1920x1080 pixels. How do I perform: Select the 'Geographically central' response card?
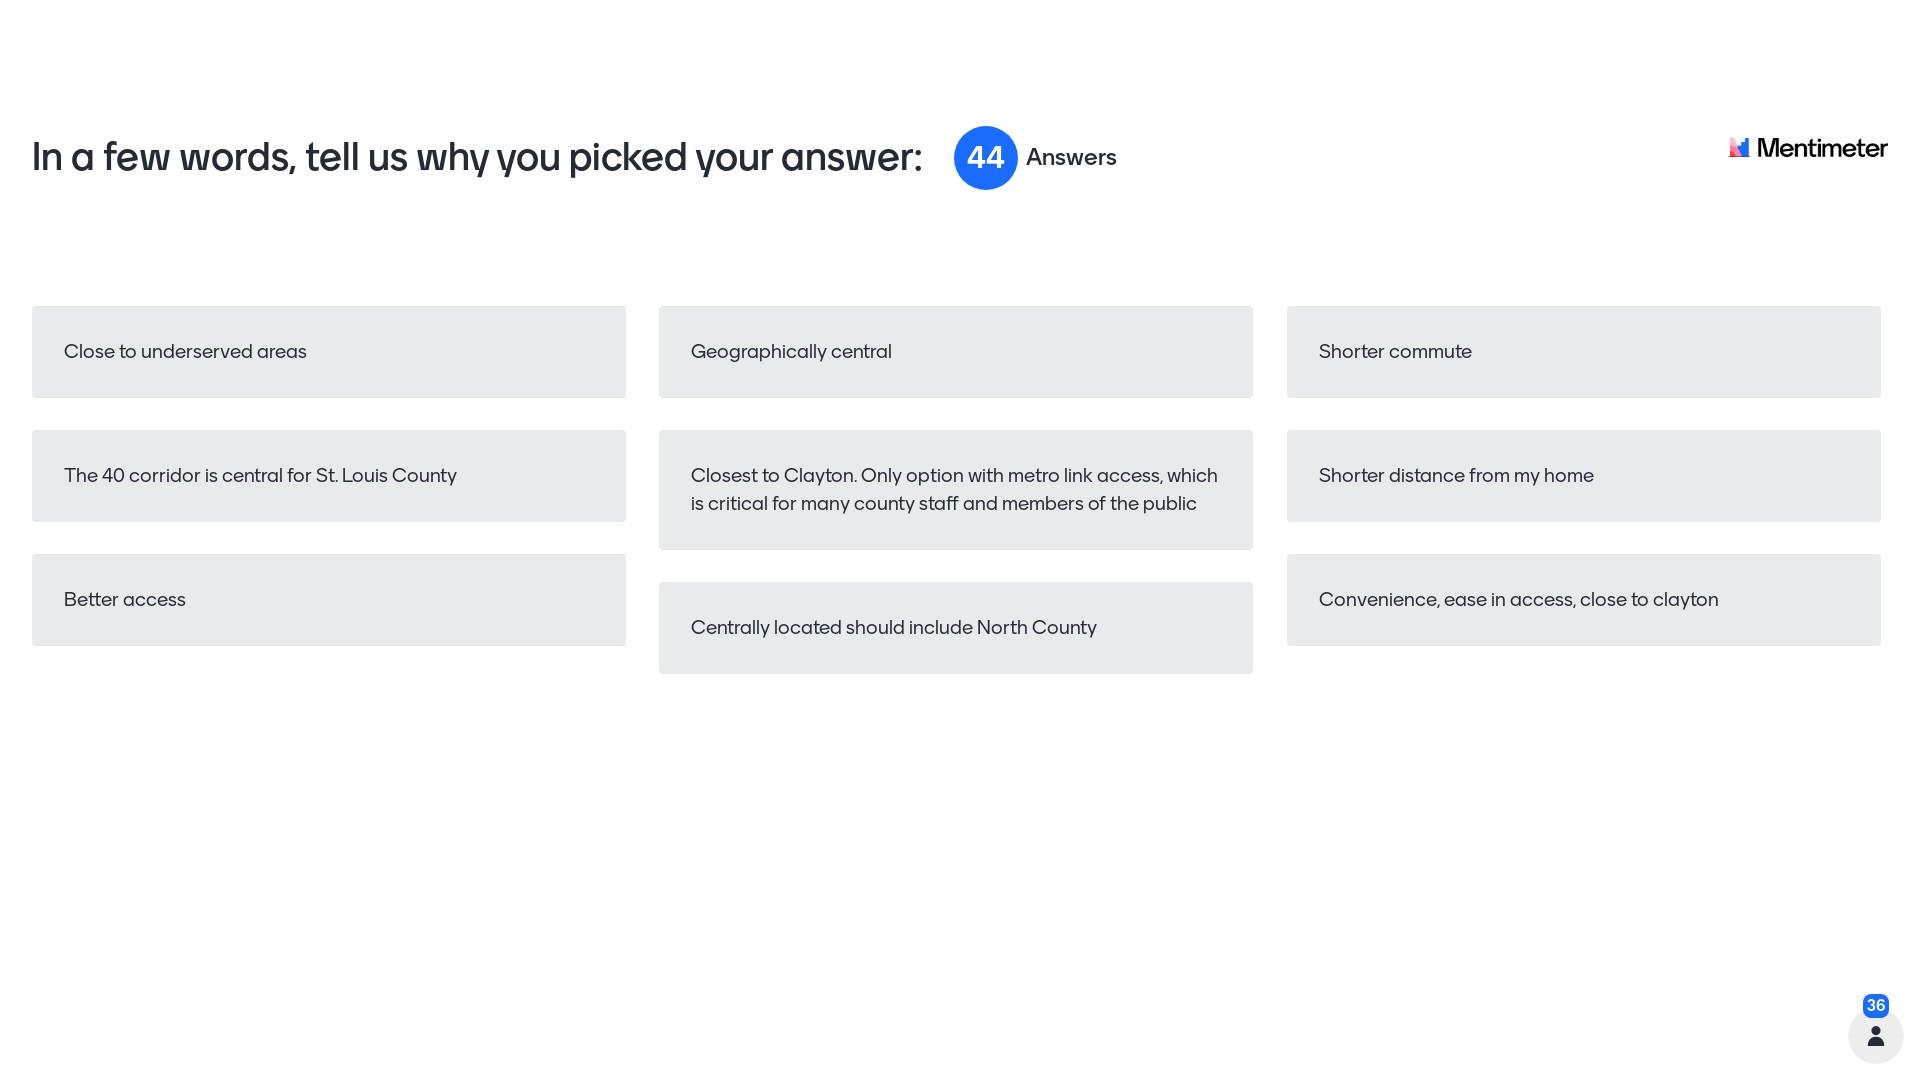(x=955, y=352)
